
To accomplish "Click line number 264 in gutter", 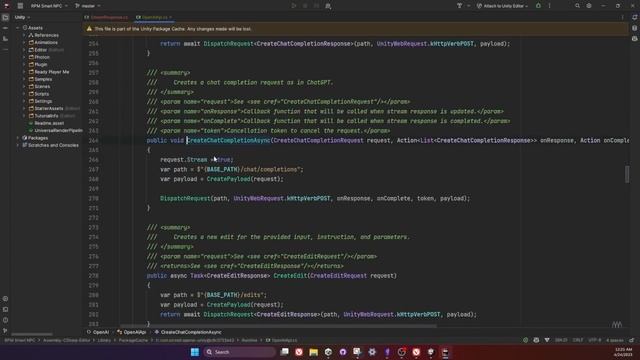I will (93, 140).
